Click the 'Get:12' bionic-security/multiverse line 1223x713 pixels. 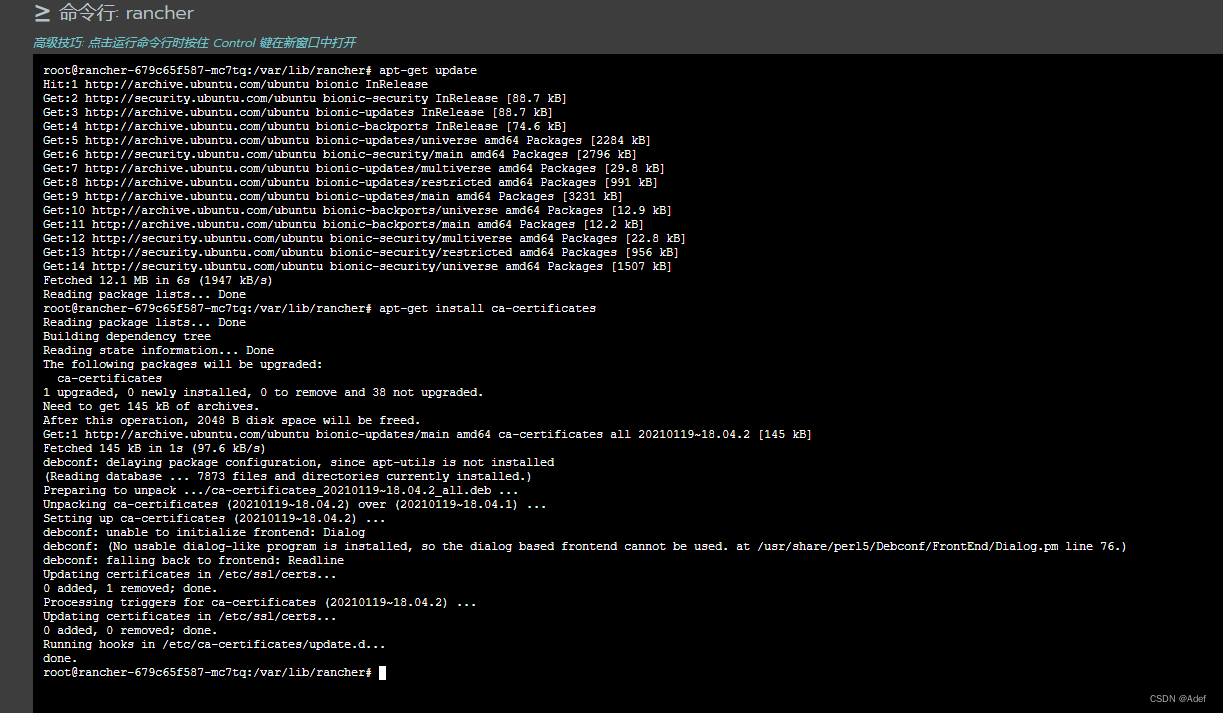click(364, 238)
